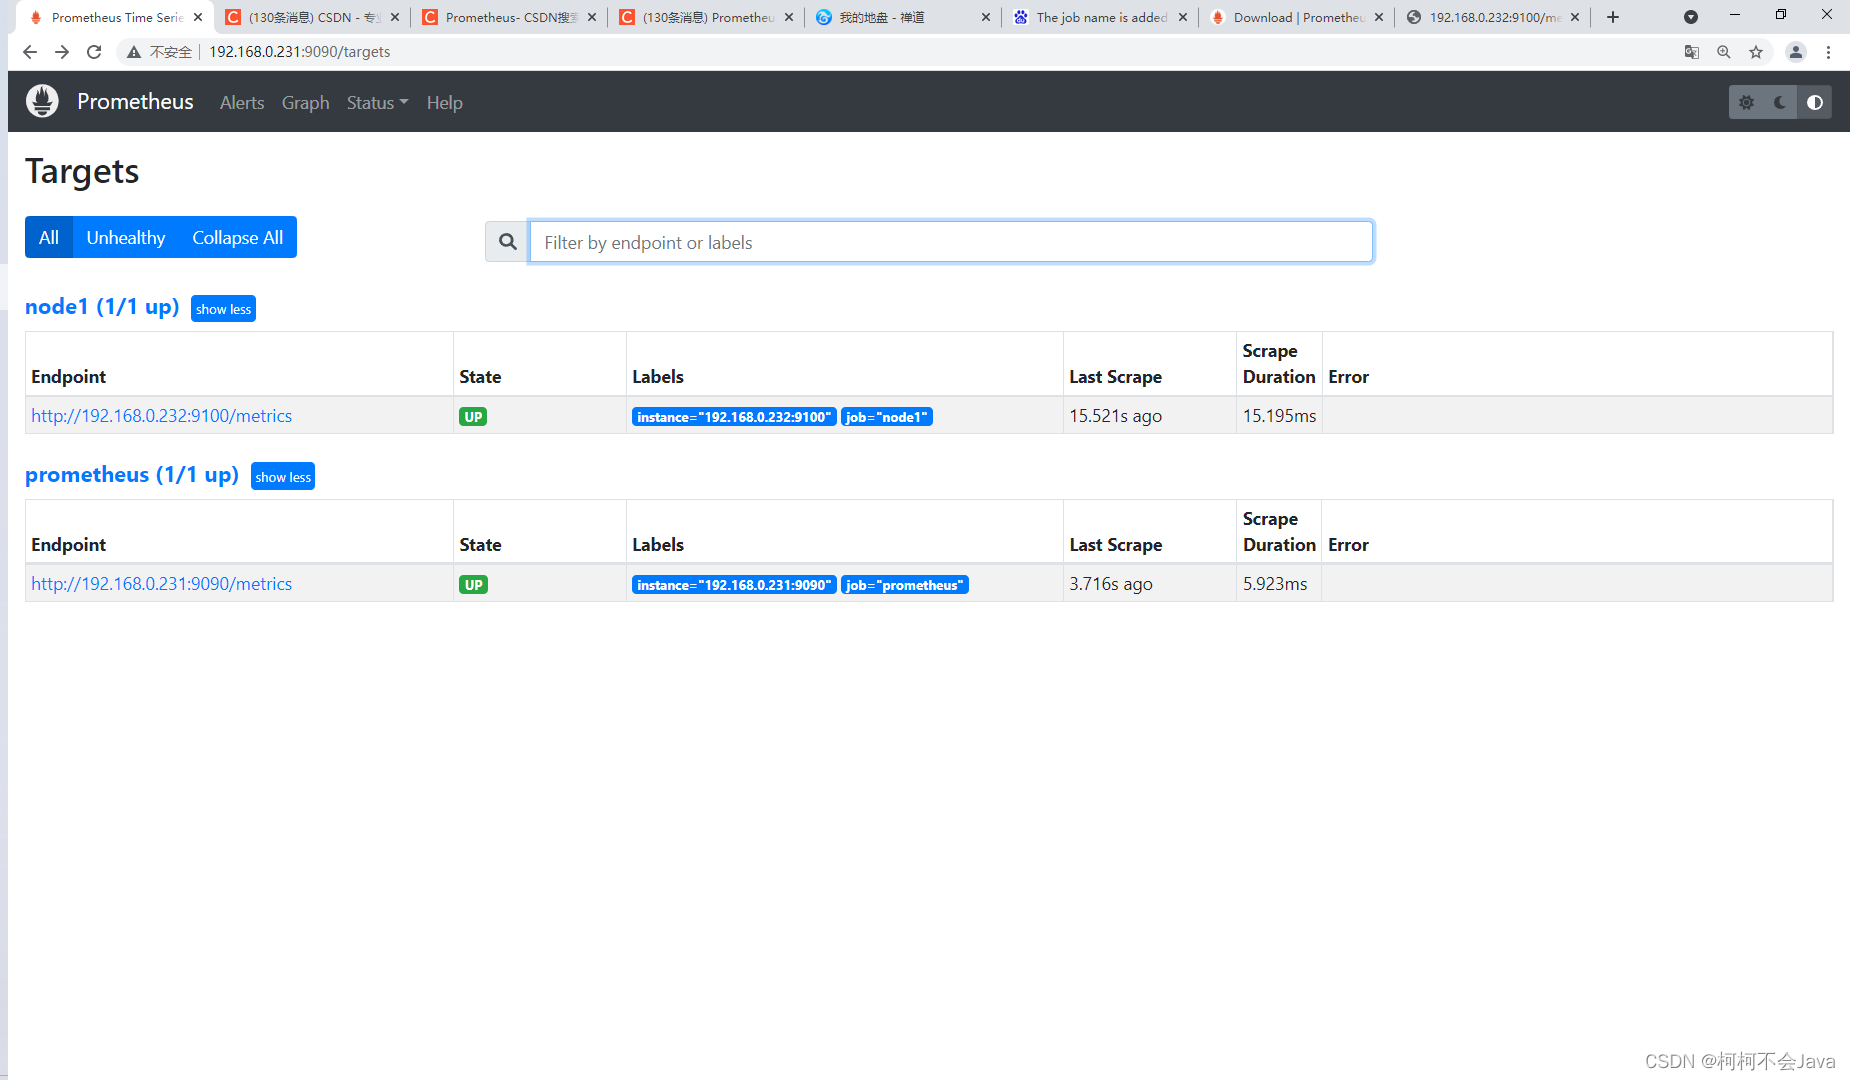Click instance="192.168.0.231:9090" label badge
This screenshot has width=1850, height=1080.
tap(734, 585)
